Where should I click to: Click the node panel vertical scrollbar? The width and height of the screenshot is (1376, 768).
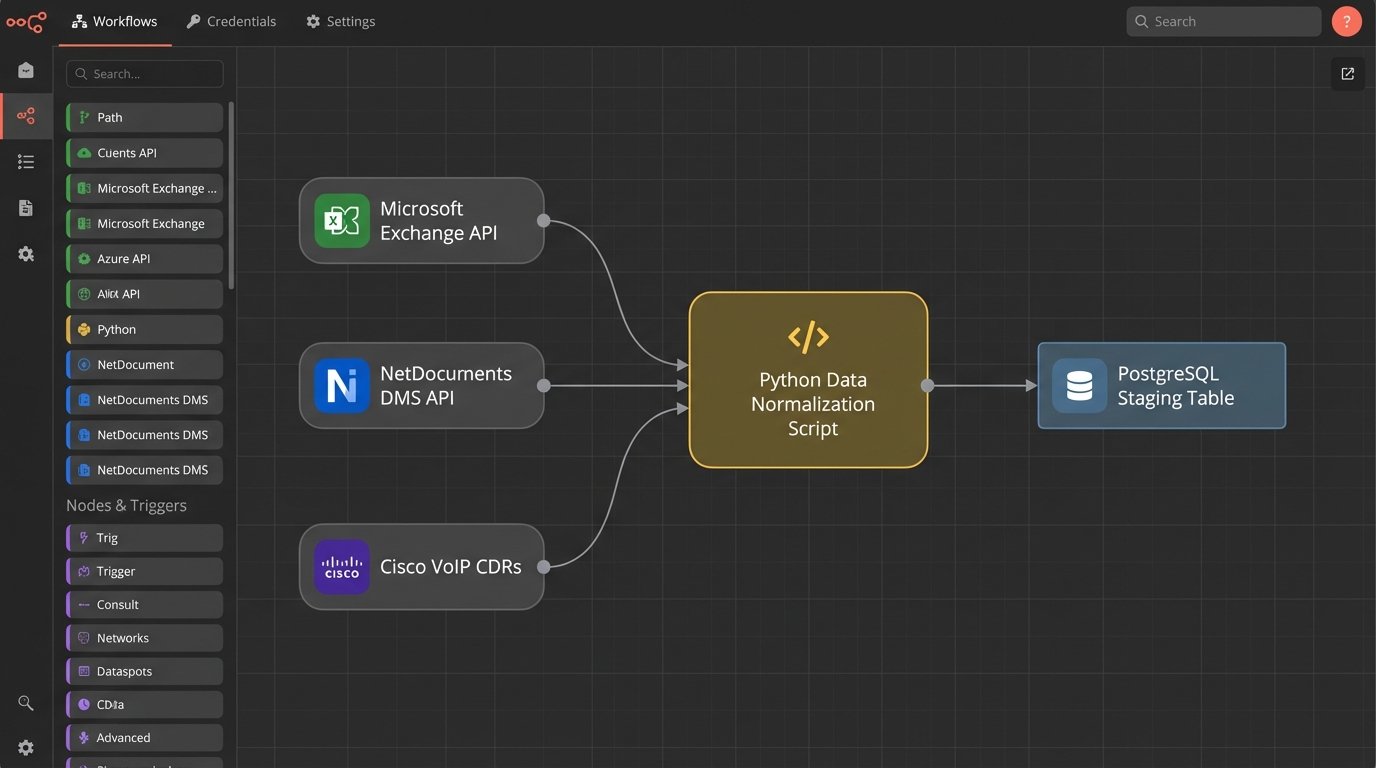pyautogui.click(x=231, y=195)
